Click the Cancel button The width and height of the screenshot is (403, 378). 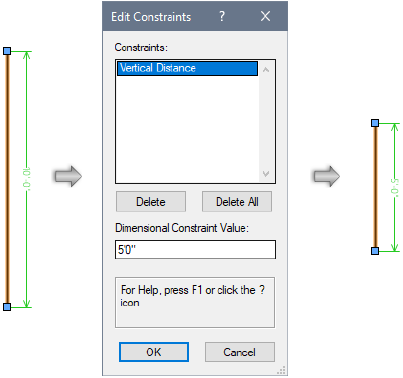(x=240, y=352)
